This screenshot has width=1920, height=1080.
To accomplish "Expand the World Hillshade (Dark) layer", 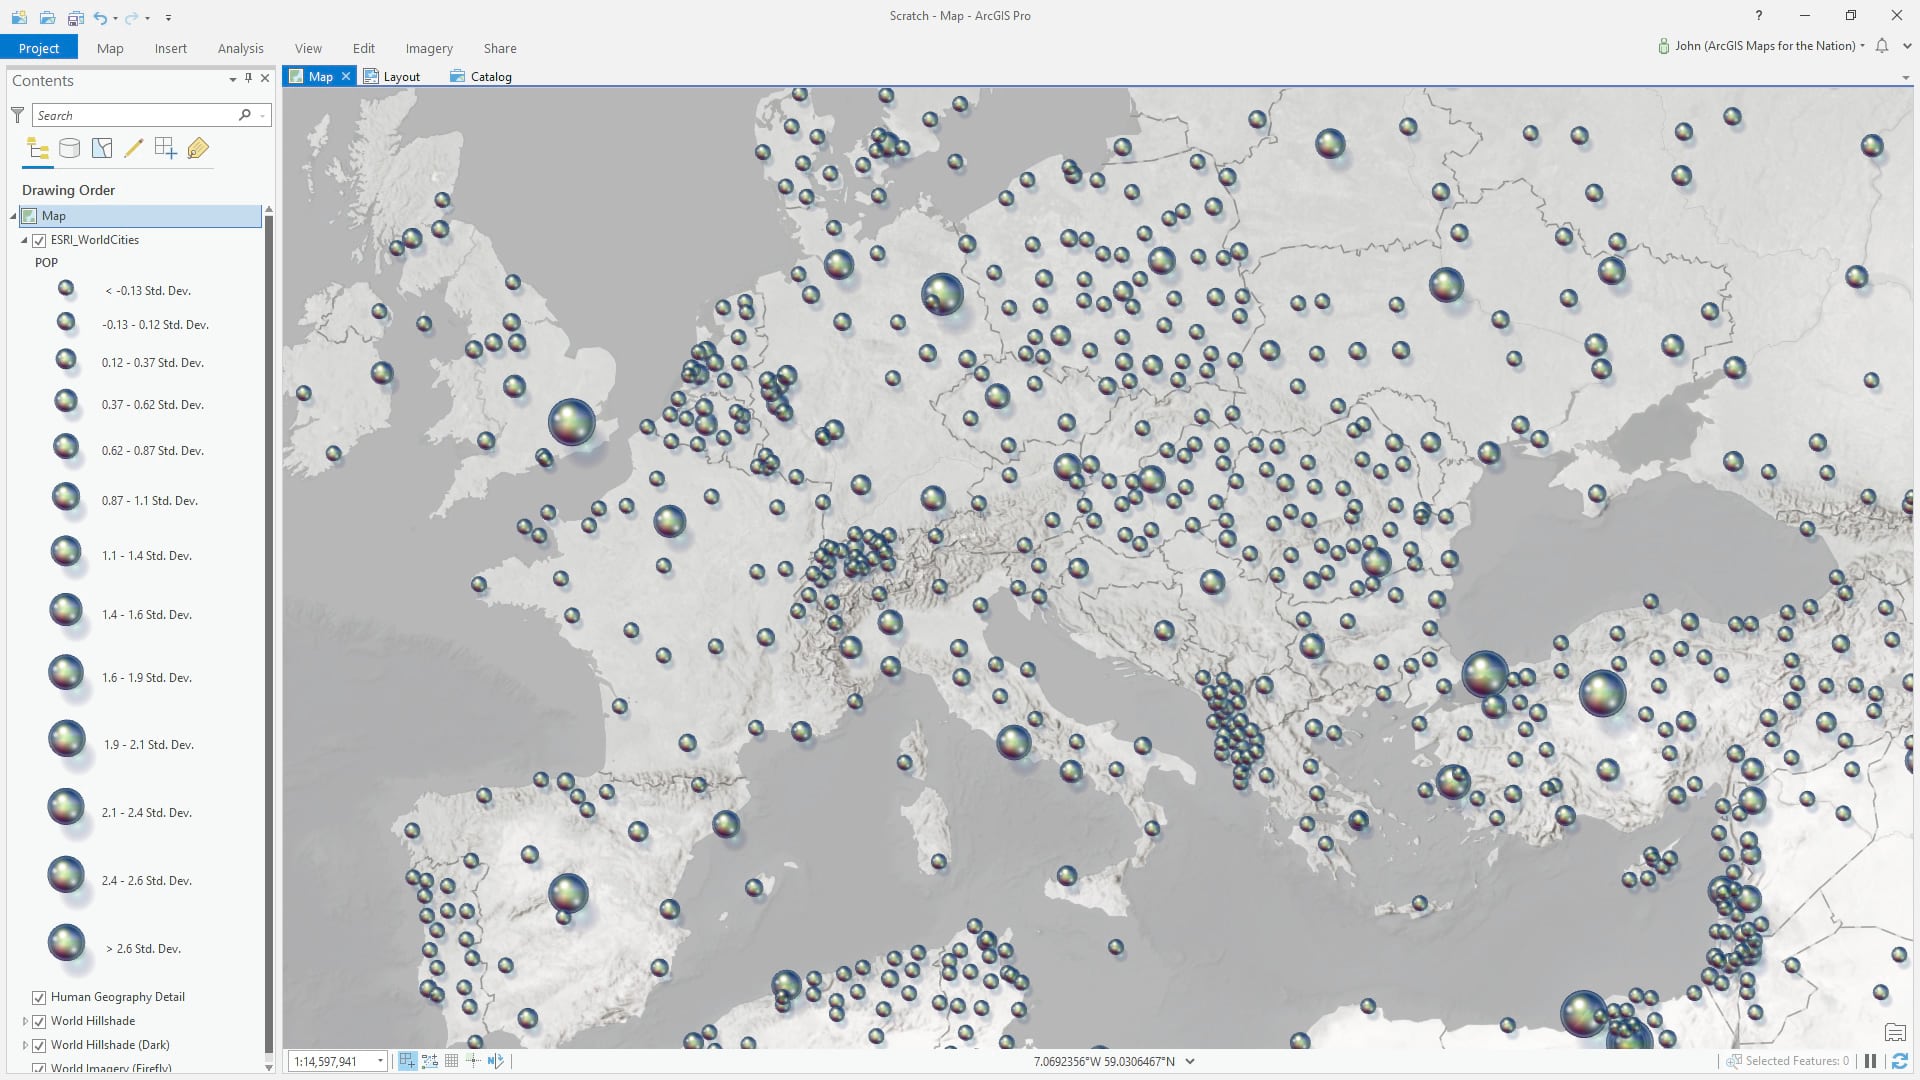I will coord(25,1045).
